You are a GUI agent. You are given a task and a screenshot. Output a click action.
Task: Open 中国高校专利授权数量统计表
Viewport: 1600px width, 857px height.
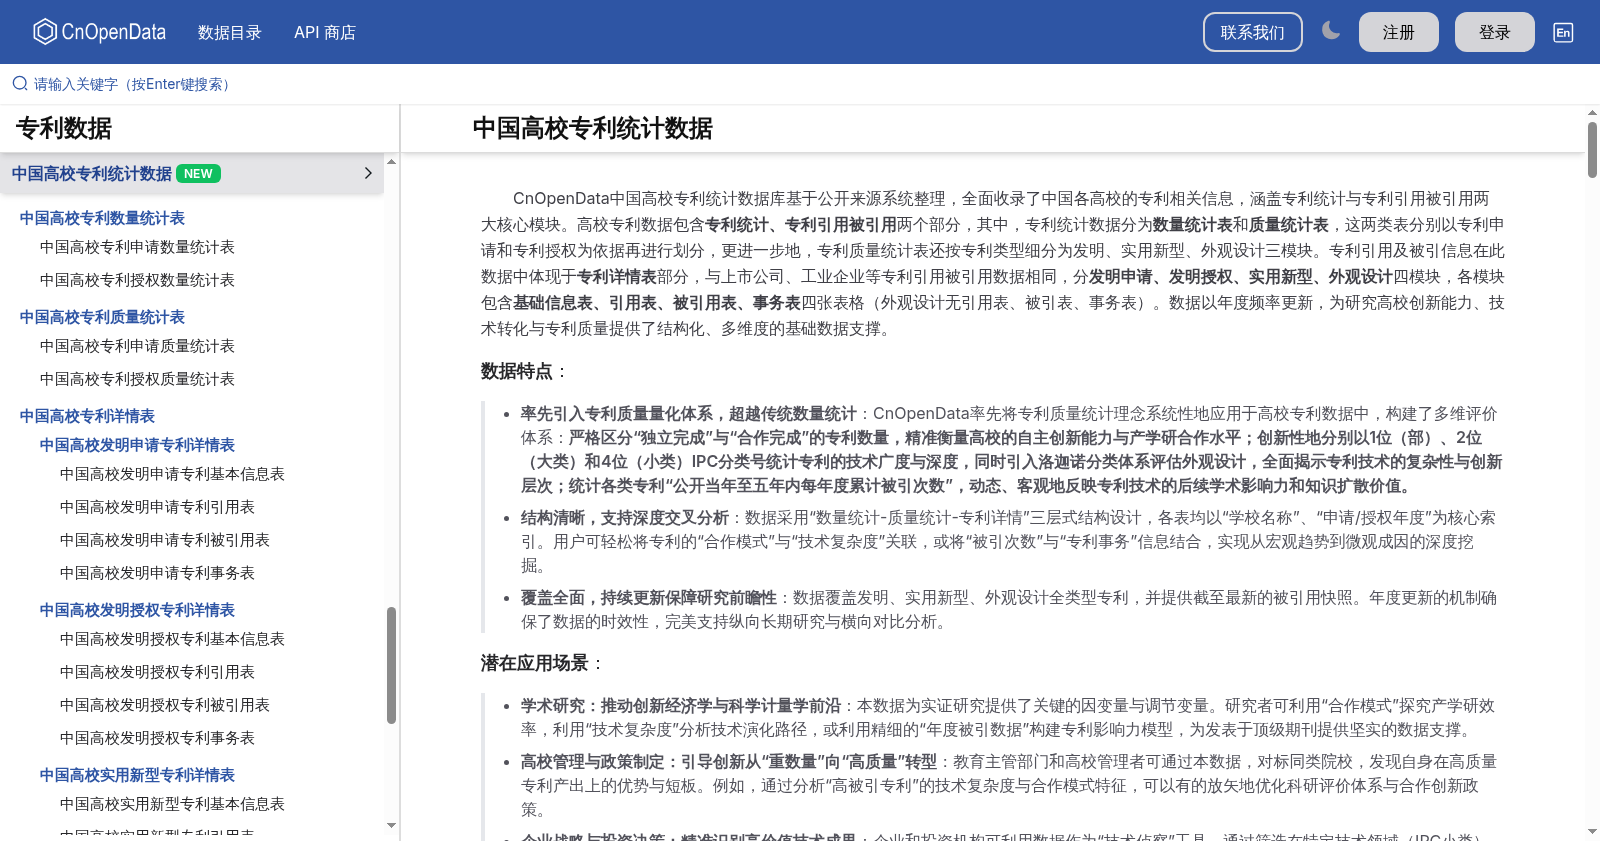137,280
